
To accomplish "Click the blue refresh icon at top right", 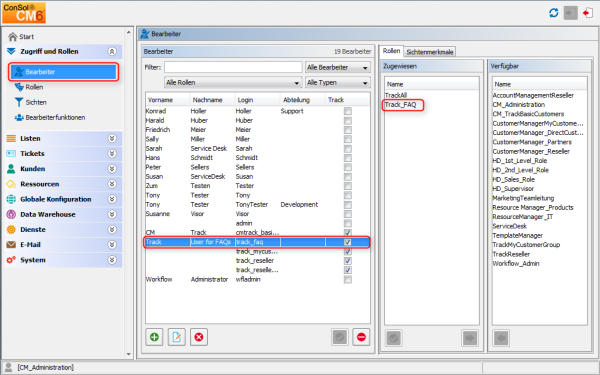I will (x=553, y=13).
